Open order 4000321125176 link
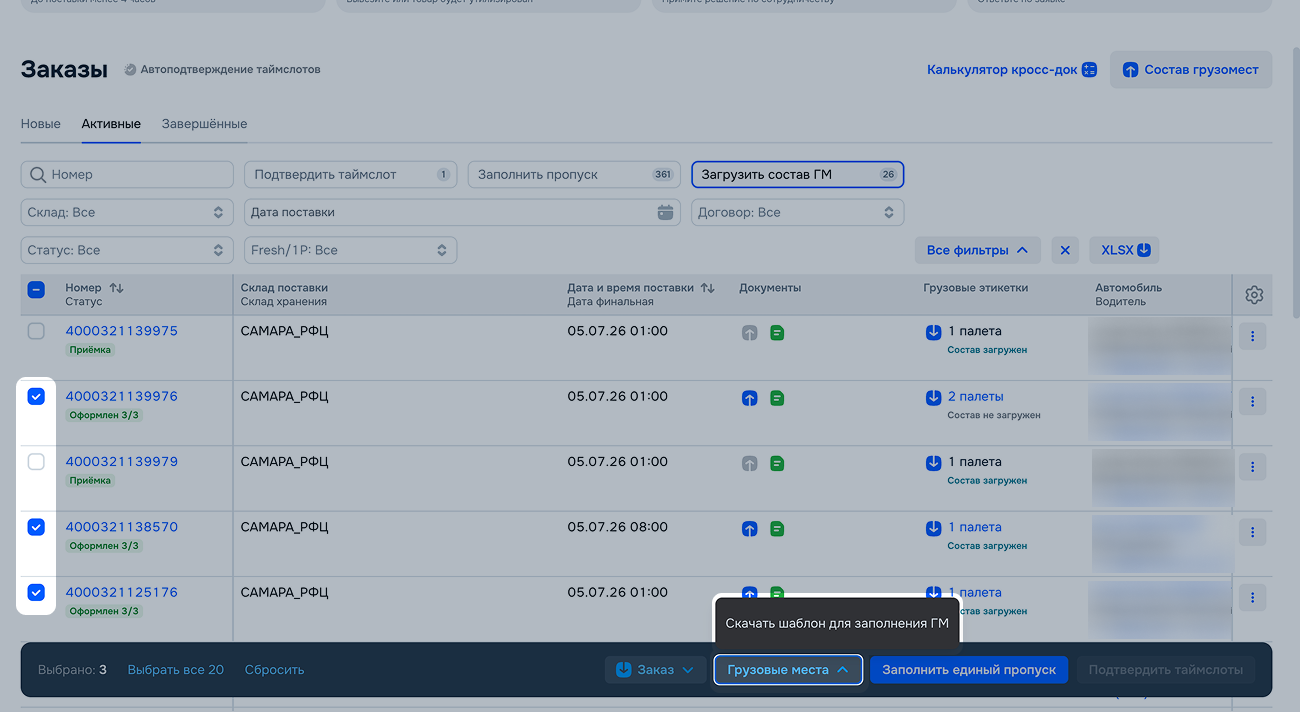 [x=122, y=592]
